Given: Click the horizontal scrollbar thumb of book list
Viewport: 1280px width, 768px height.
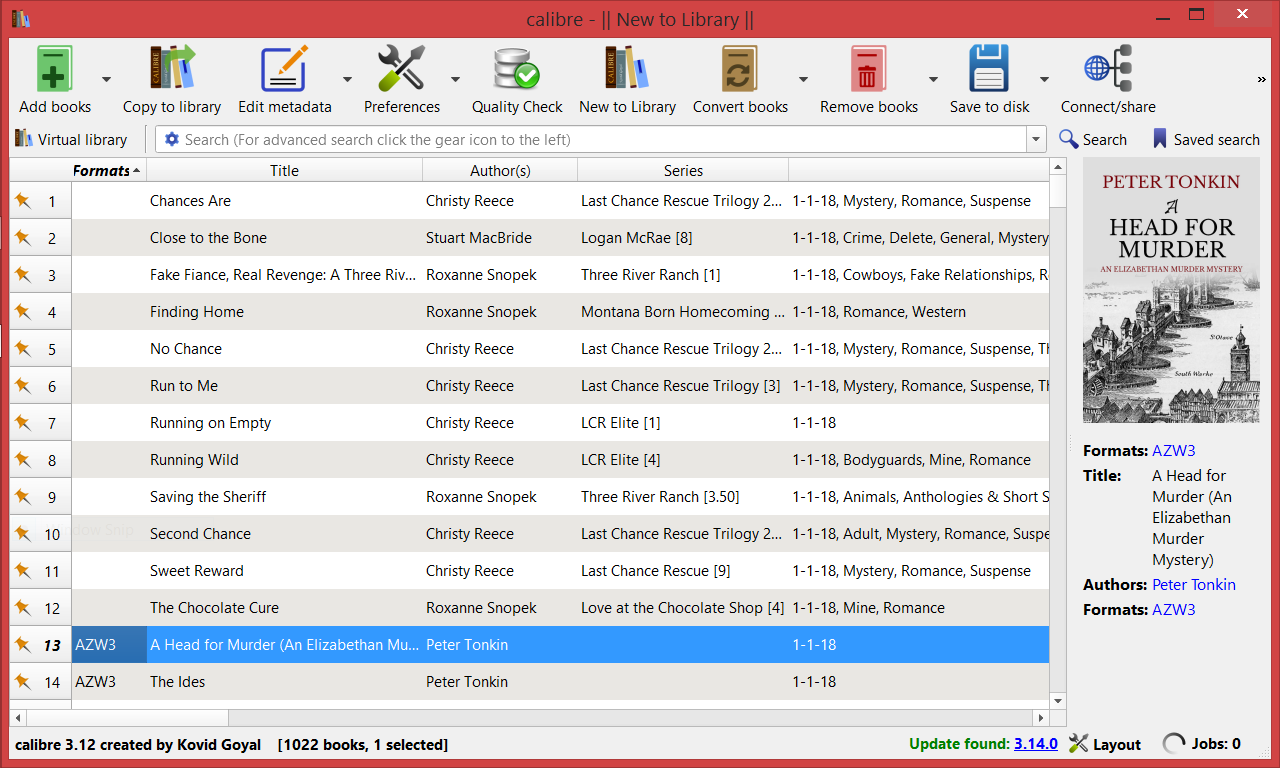Looking at the screenshot, I should (128, 718).
